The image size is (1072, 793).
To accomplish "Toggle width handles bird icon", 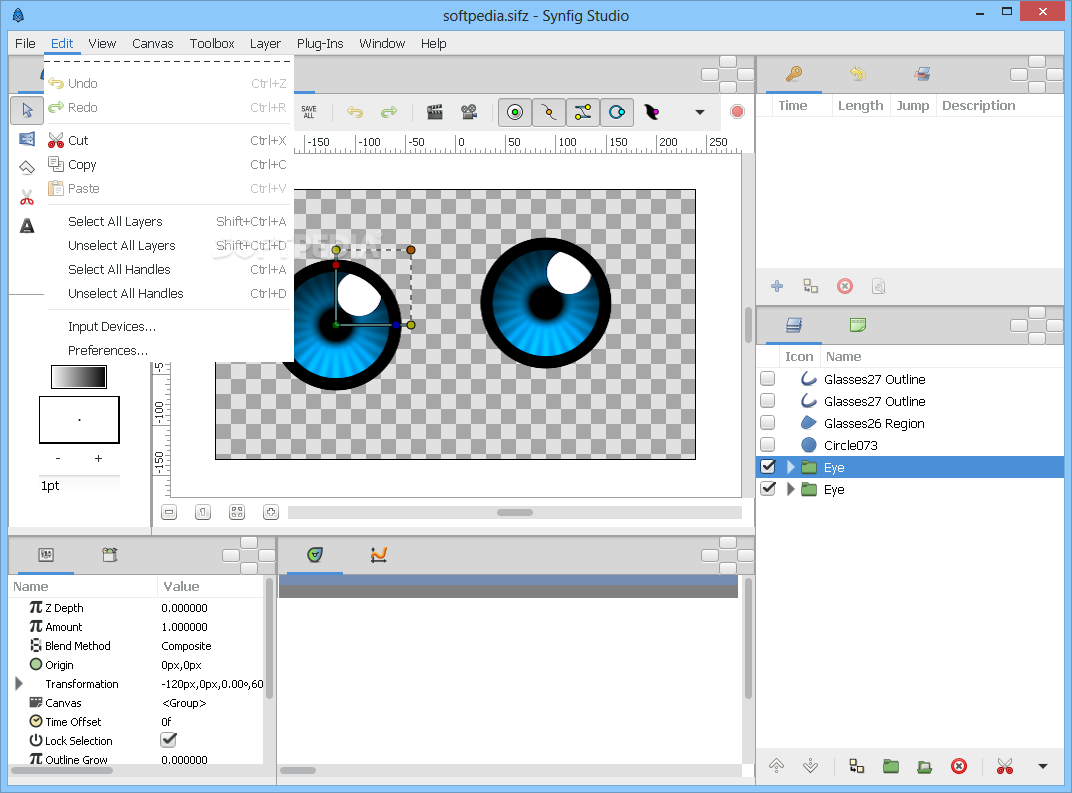I will (x=652, y=112).
